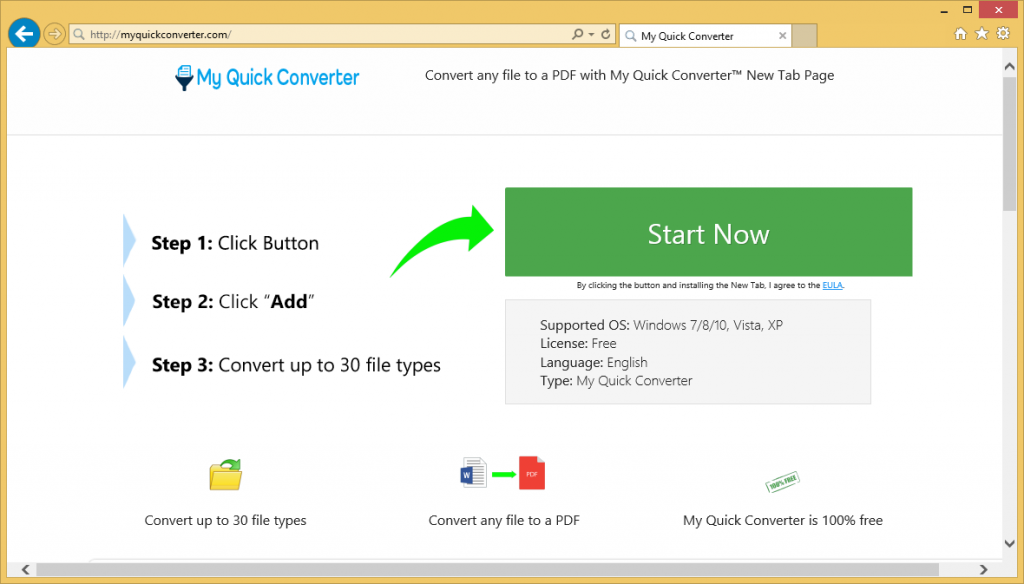Click the yellow folder convert icon
The image size is (1024, 584).
coord(226,474)
